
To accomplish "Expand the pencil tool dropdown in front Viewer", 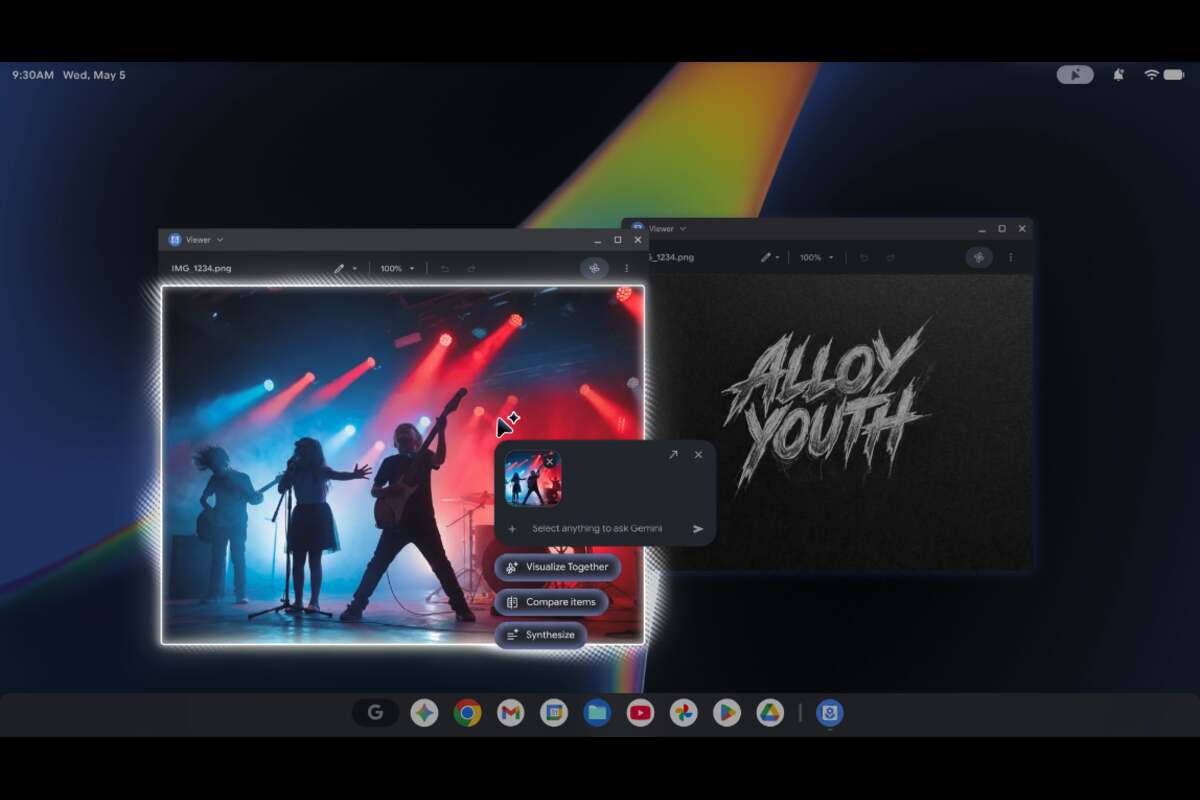I will 354,269.
